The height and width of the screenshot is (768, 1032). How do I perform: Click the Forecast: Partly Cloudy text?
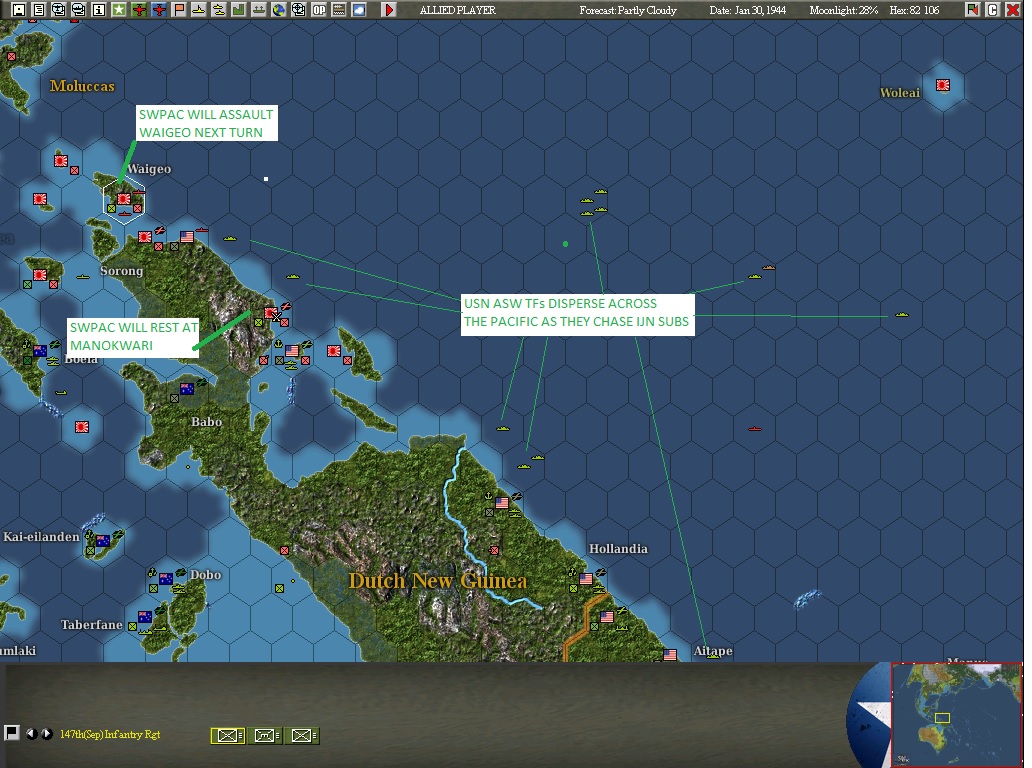pyautogui.click(x=628, y=11)
